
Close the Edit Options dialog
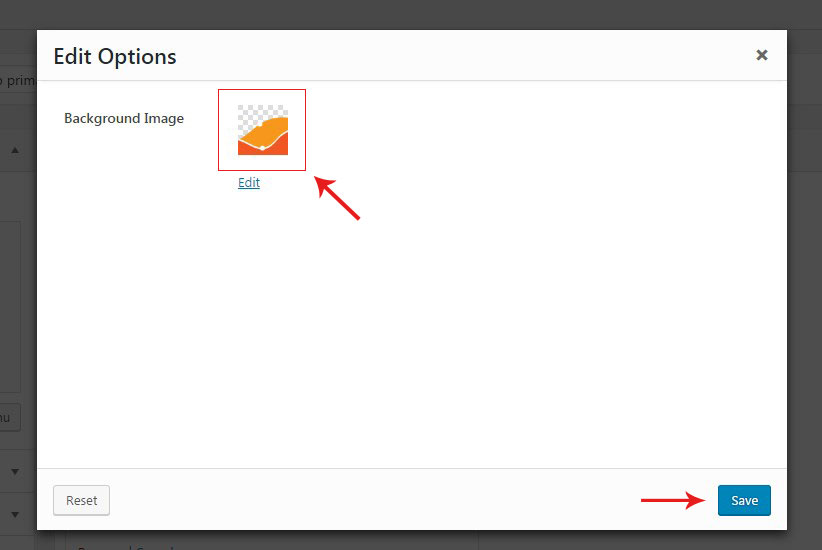(762, 56)
